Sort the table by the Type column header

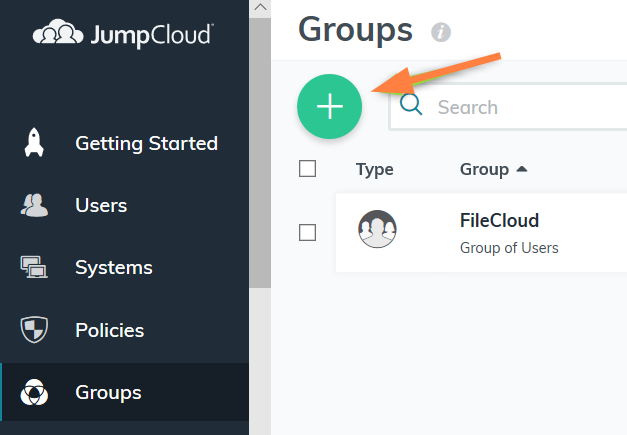pos(375,169)
